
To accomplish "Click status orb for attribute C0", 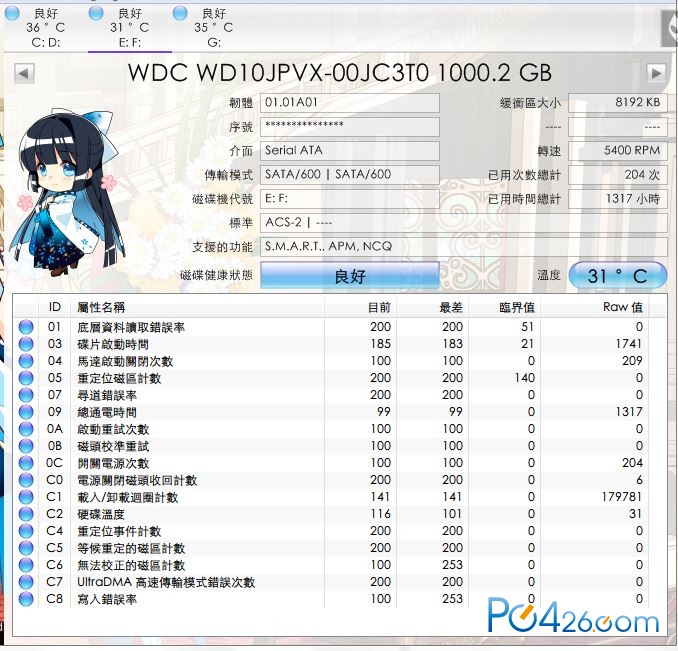I will point(26,480).
